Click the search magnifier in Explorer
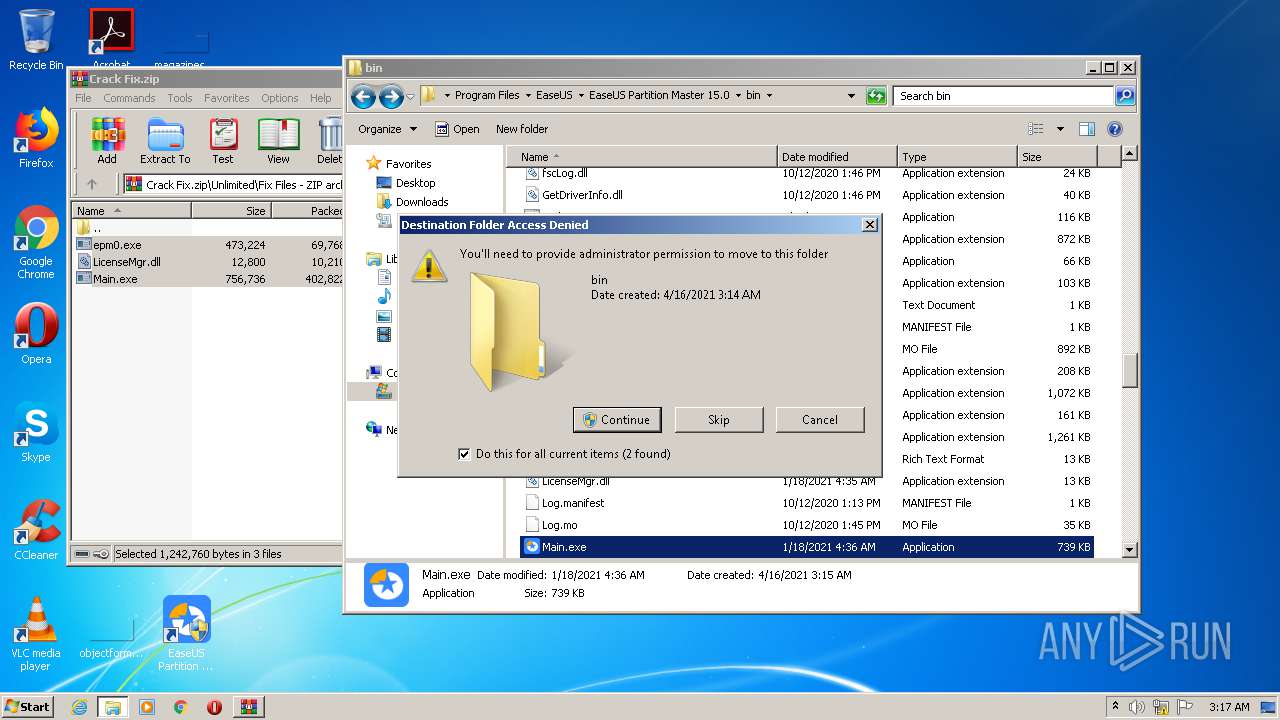The width and height of the screenshot is (1280, 720). point(1124,96)
